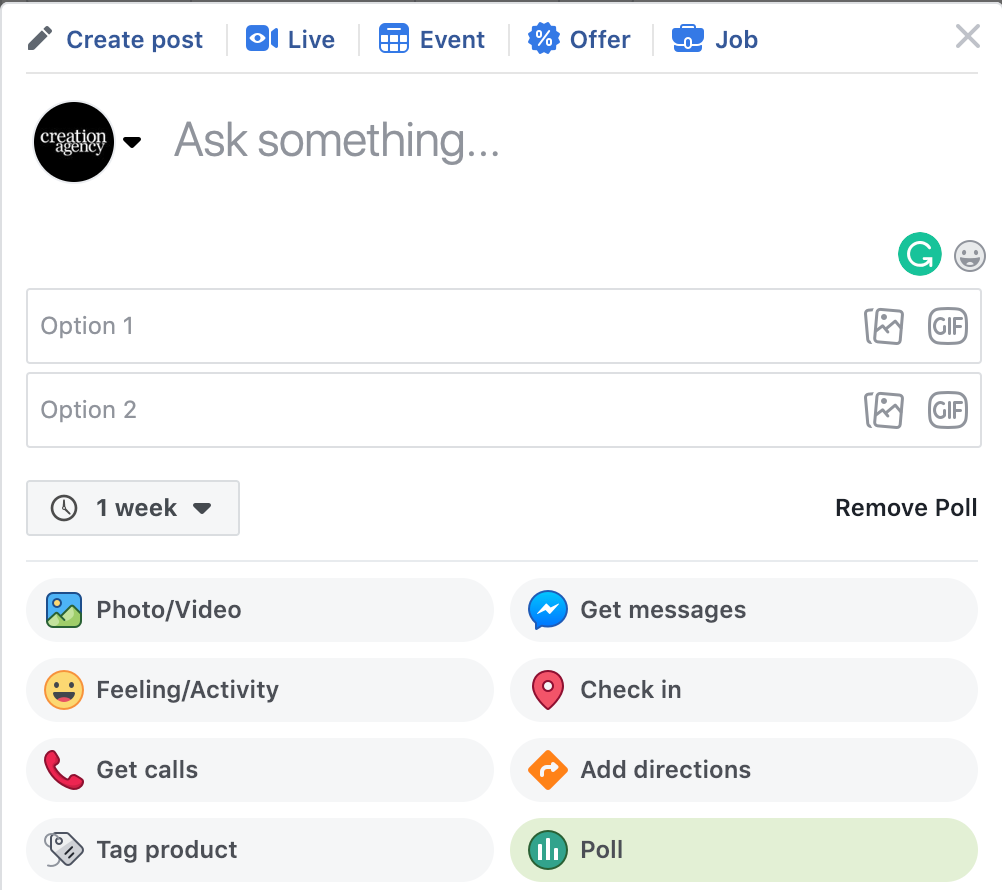Select Get messages option

pyautogui.click(x=743, y=610)
